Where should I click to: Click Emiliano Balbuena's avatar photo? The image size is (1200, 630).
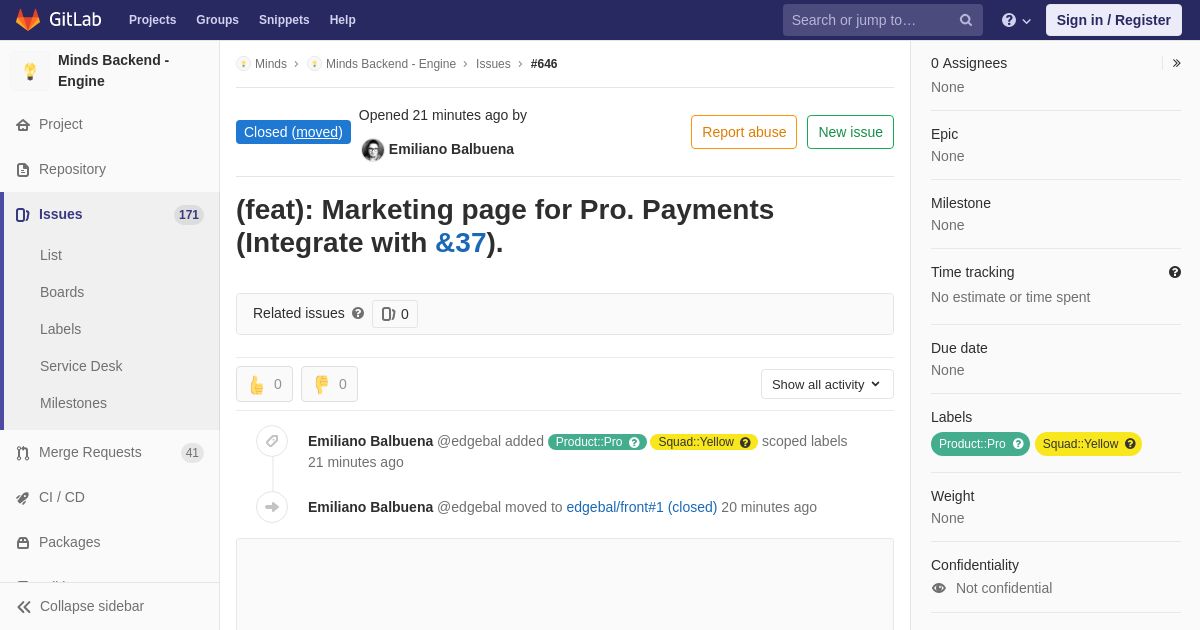373,150
